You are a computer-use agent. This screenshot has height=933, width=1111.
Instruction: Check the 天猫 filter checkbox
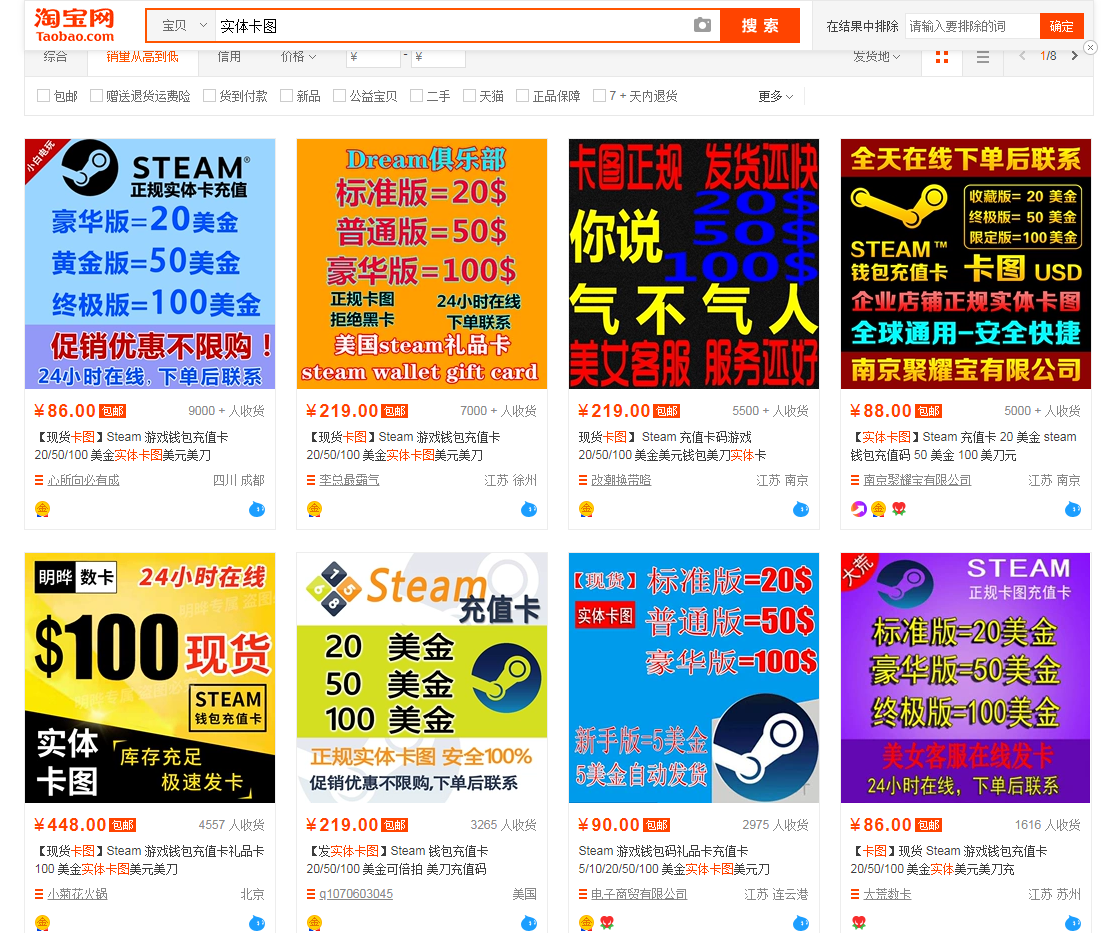click(469, 96)
